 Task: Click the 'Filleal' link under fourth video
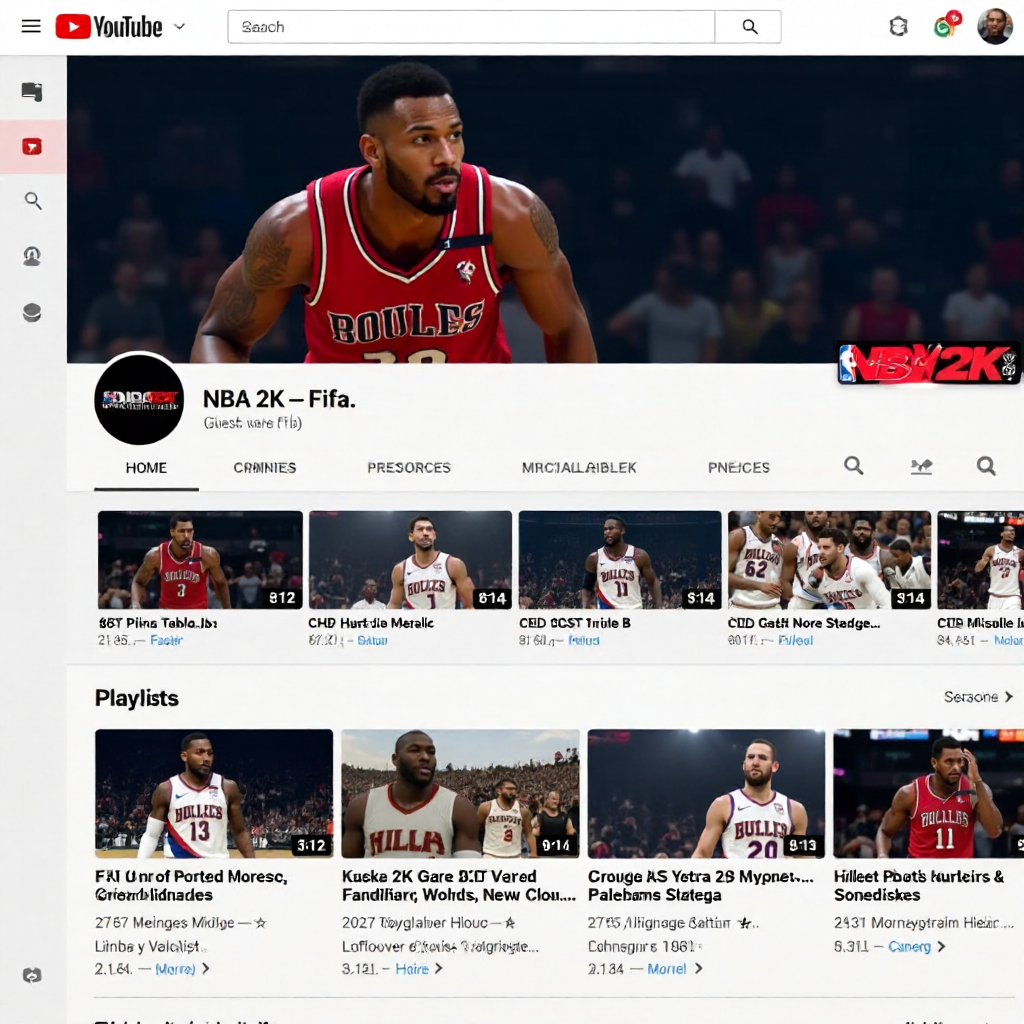[x=795, y=641]
